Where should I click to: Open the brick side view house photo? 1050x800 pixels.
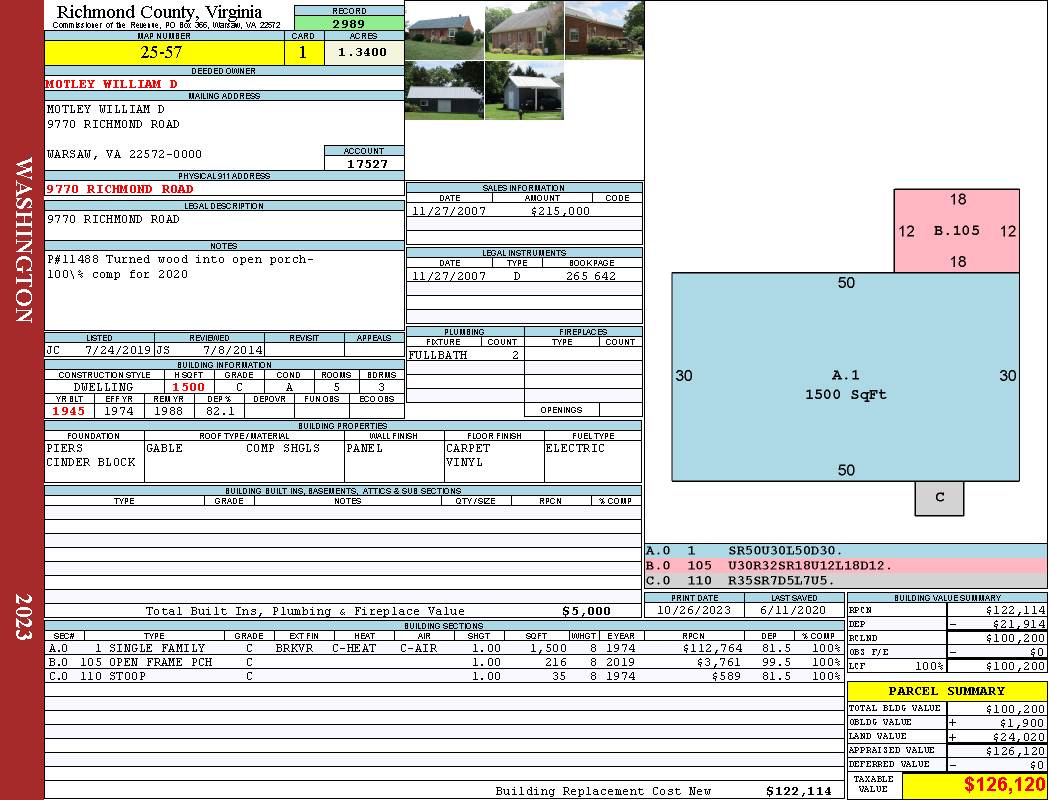pyautogui.click(x=604, y=30)
